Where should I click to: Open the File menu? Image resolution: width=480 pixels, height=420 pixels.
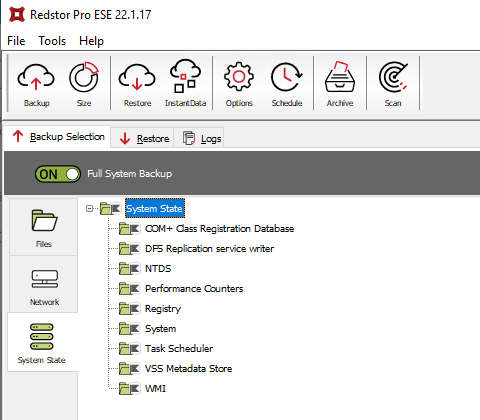(16, 41)
